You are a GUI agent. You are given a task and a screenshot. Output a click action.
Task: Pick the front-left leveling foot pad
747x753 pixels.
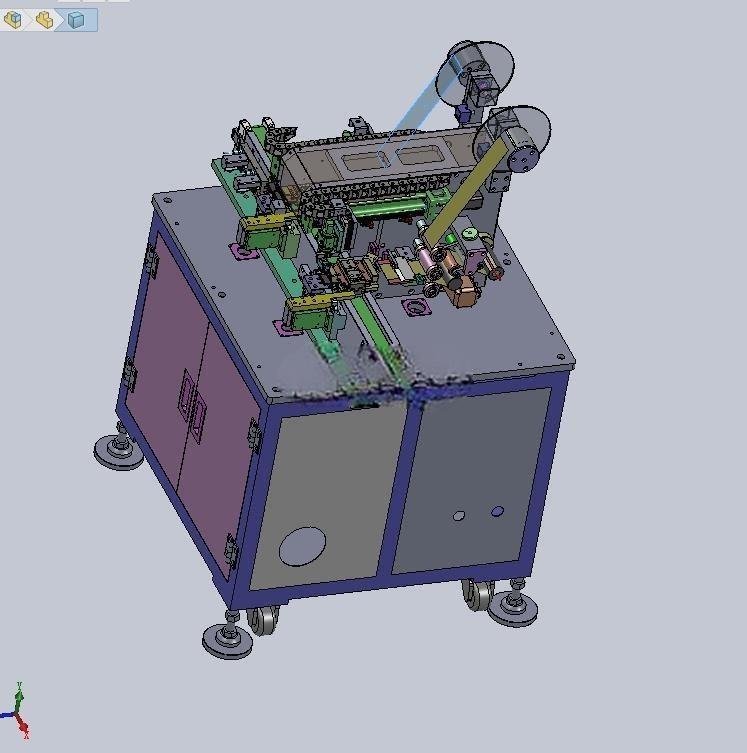tap(227, 642)
